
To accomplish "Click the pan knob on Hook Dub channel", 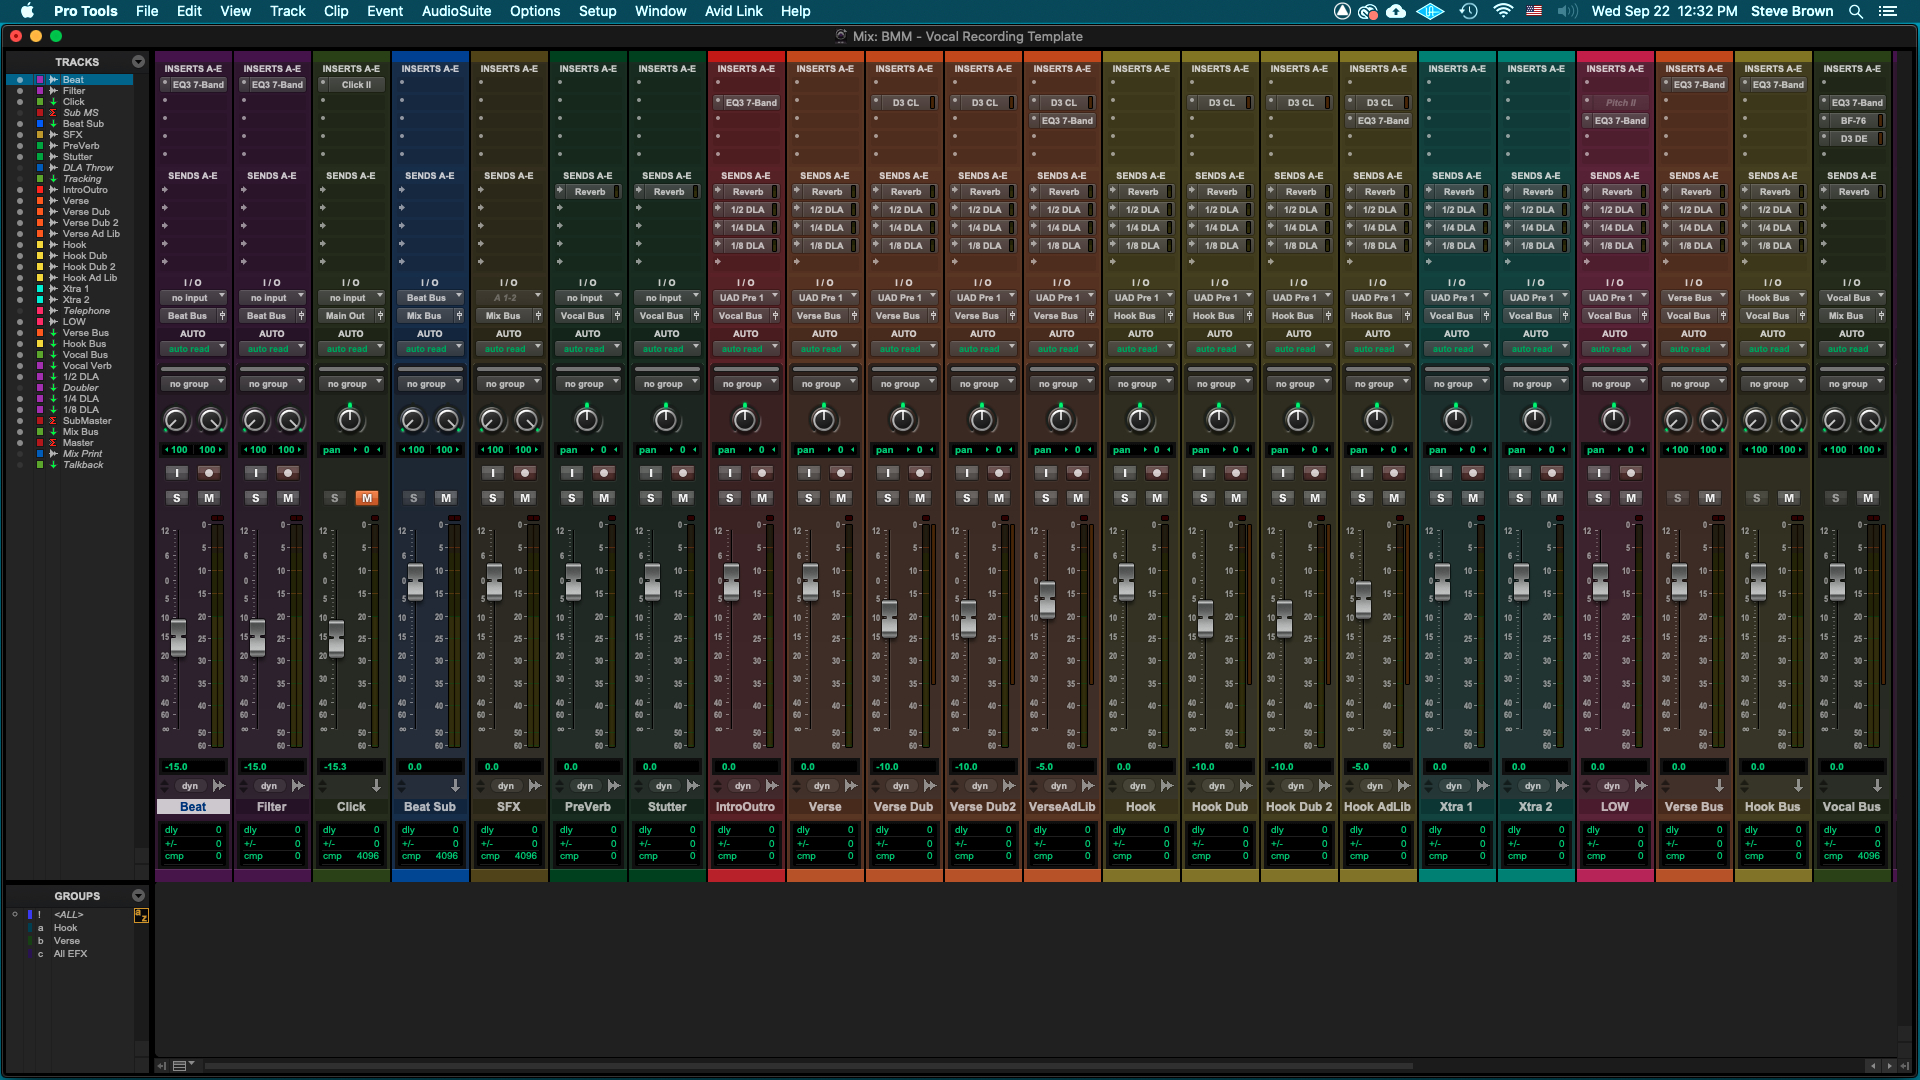I will coord(1219,420).
